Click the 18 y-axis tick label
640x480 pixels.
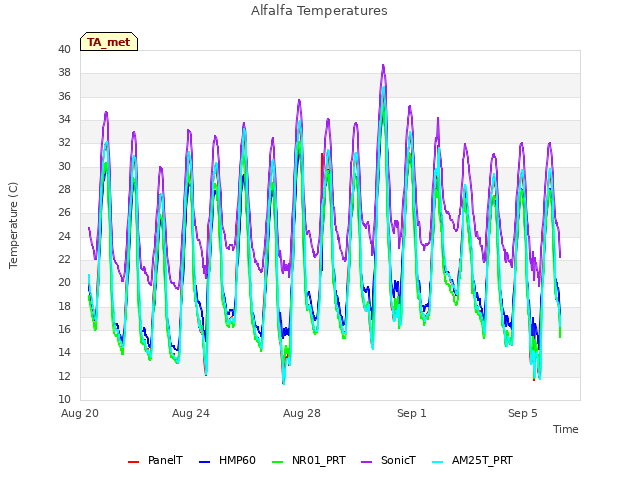point(64,306)
